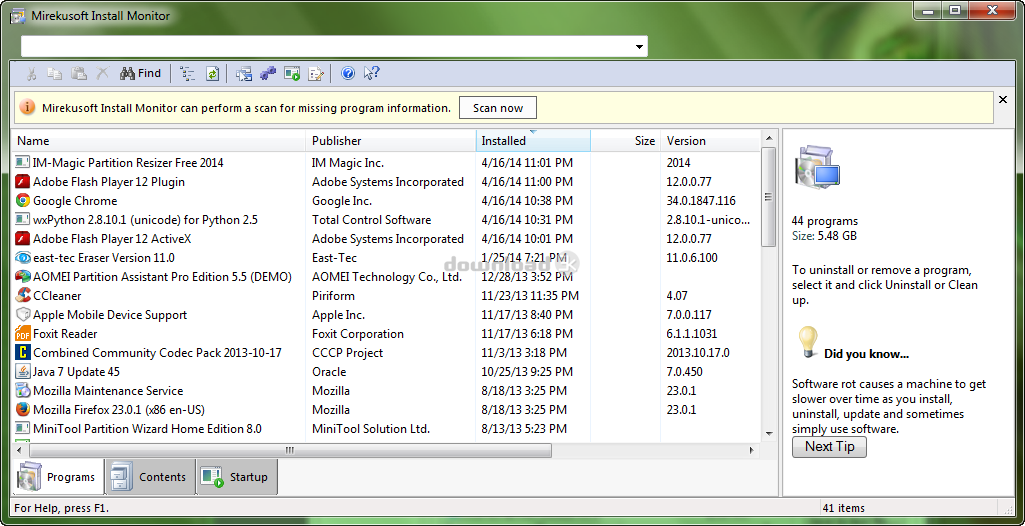The width and height of the screenshot is (1025, 526).
Task: Click the vertical scrollbar down arrow
Action: (x=769, y=433)
